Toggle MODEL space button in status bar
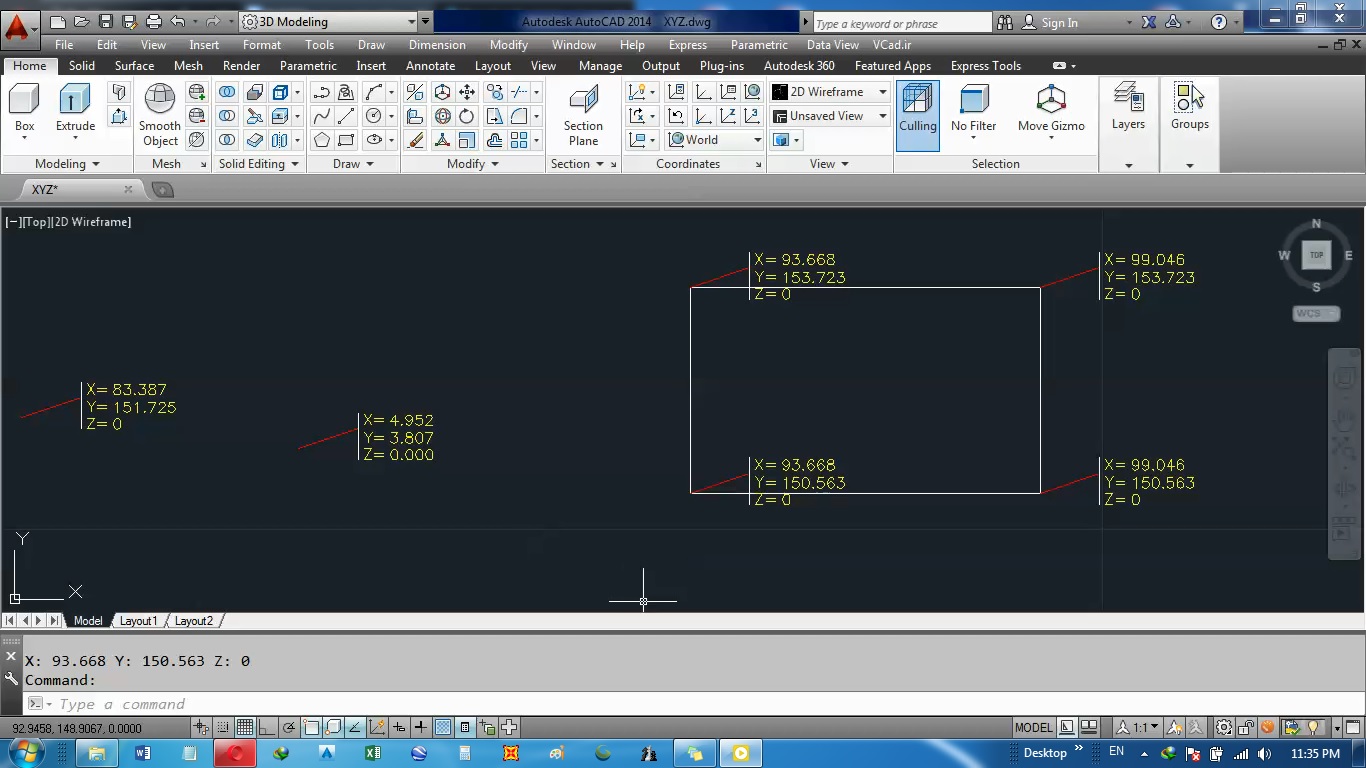This screenshot has width=1366, height=768. click(1033, 728)
